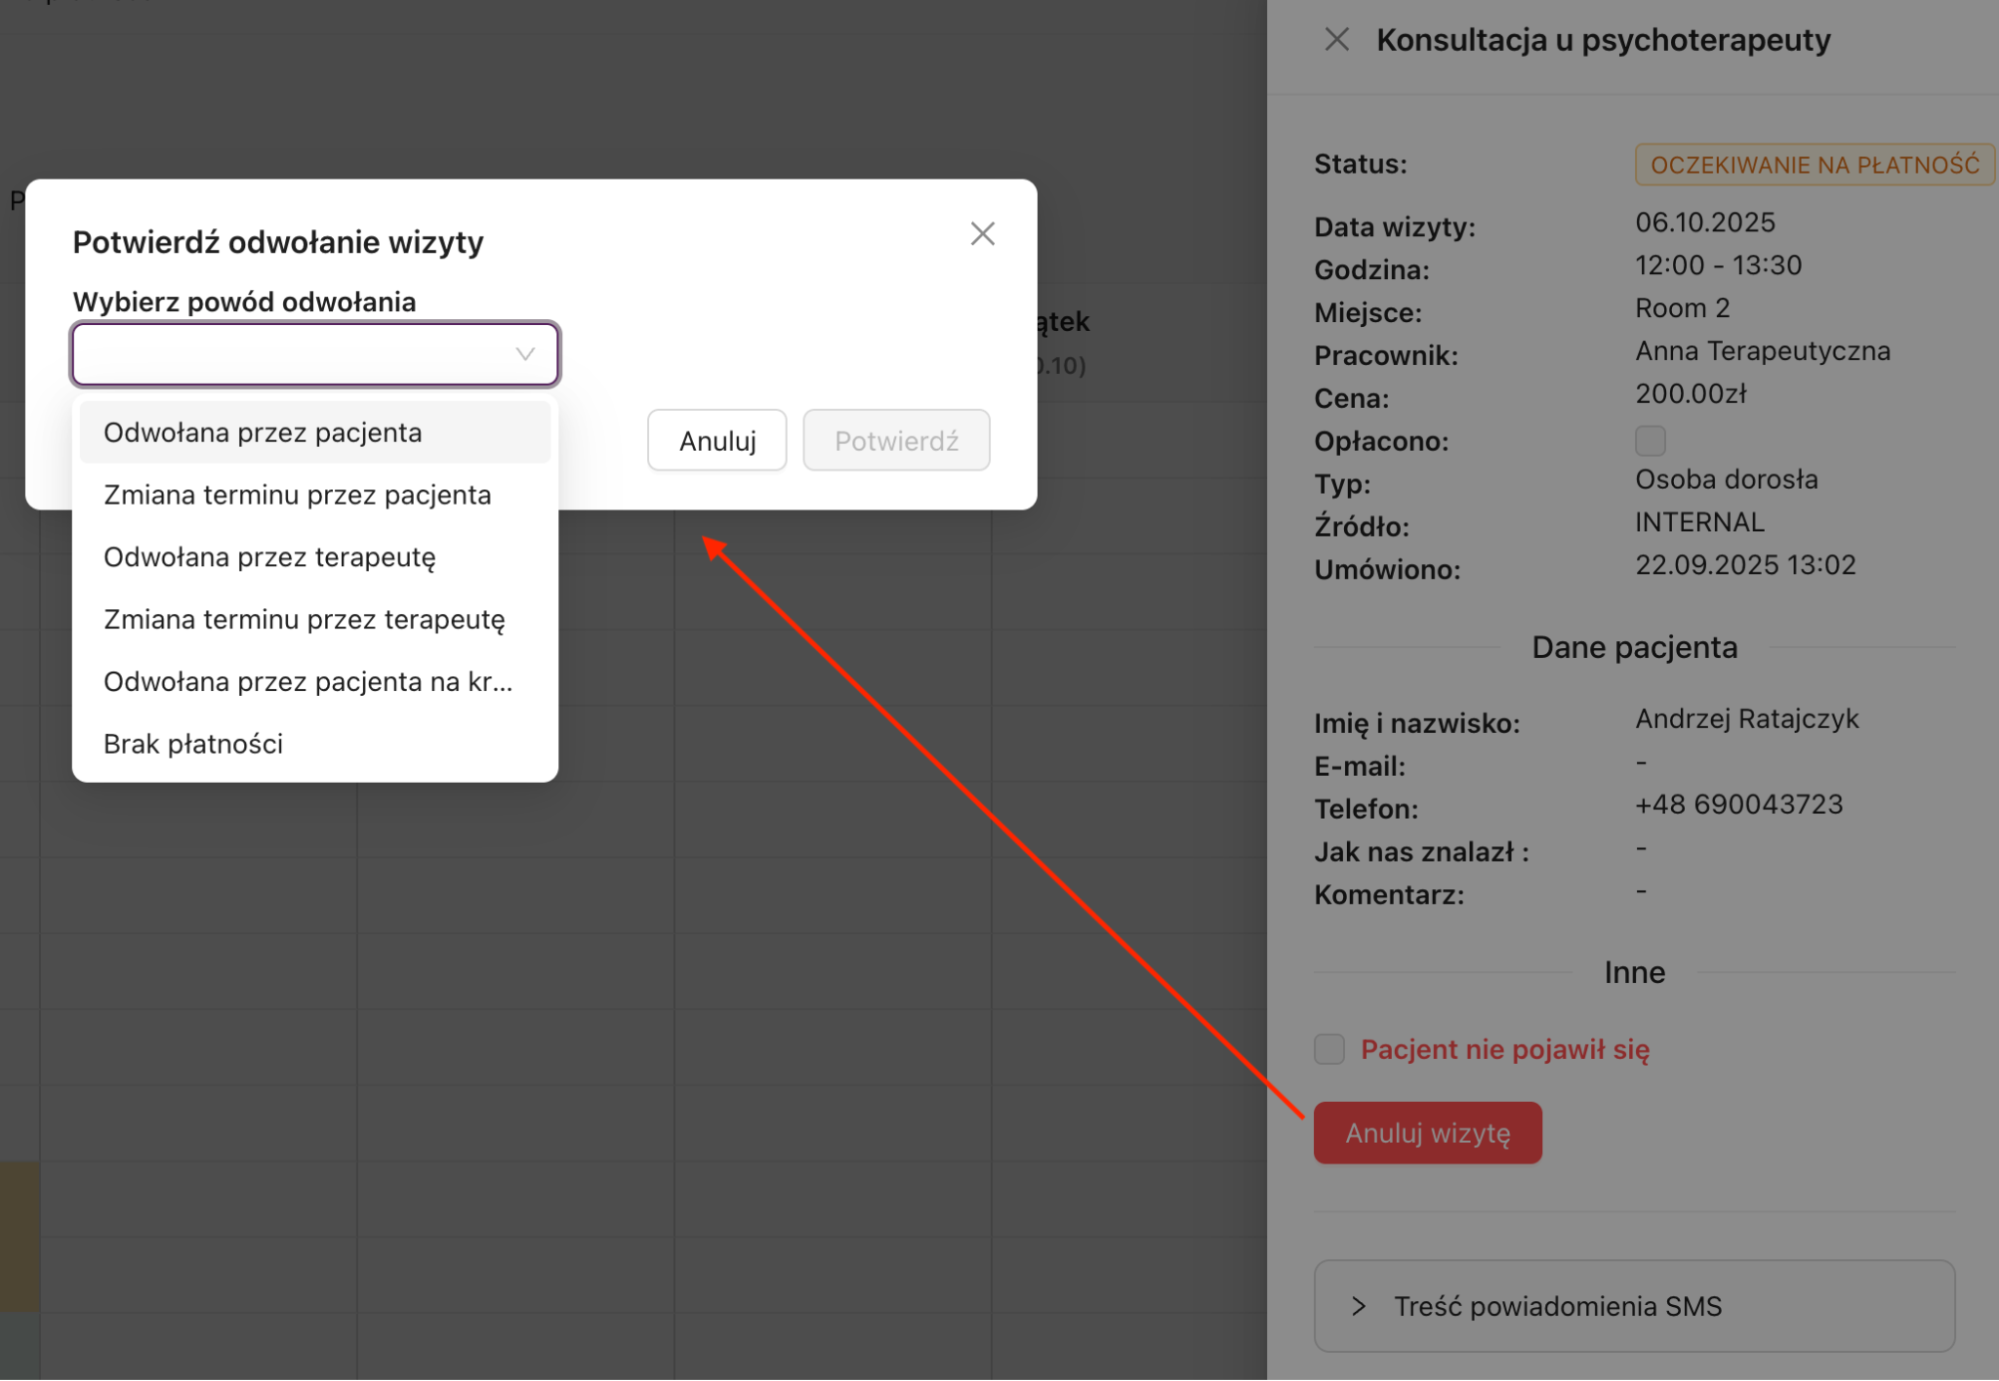
Task: Click the Pacjent nie pojawił się label
Action: click(x=1504, y=1049)
